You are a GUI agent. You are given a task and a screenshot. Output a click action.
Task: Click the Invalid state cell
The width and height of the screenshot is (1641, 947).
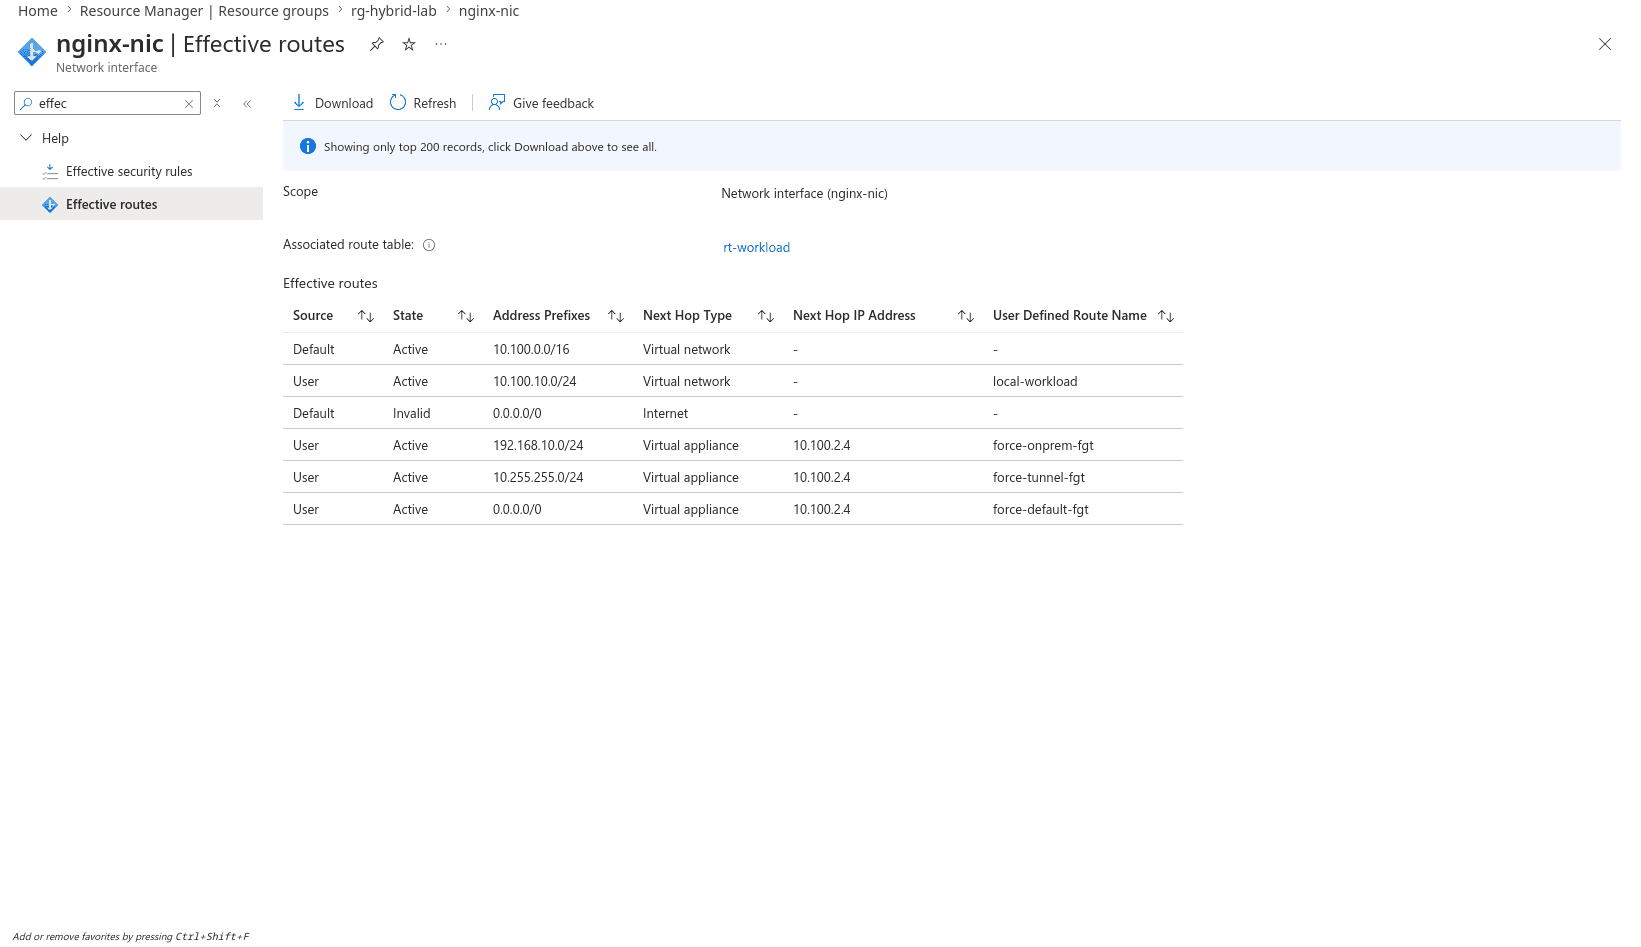(411, 413)
